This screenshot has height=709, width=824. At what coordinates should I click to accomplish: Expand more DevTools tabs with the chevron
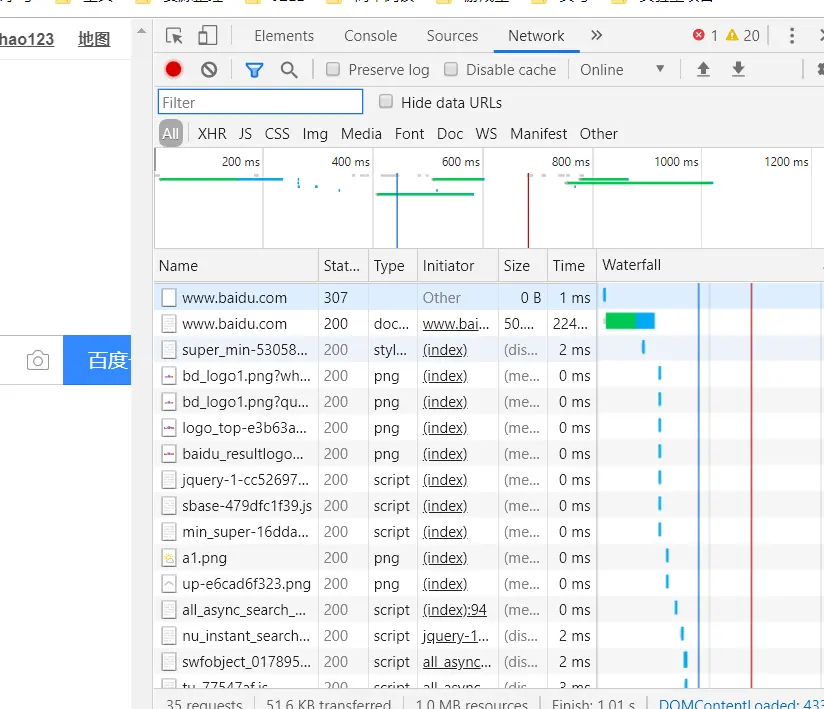tap(596, 35)
